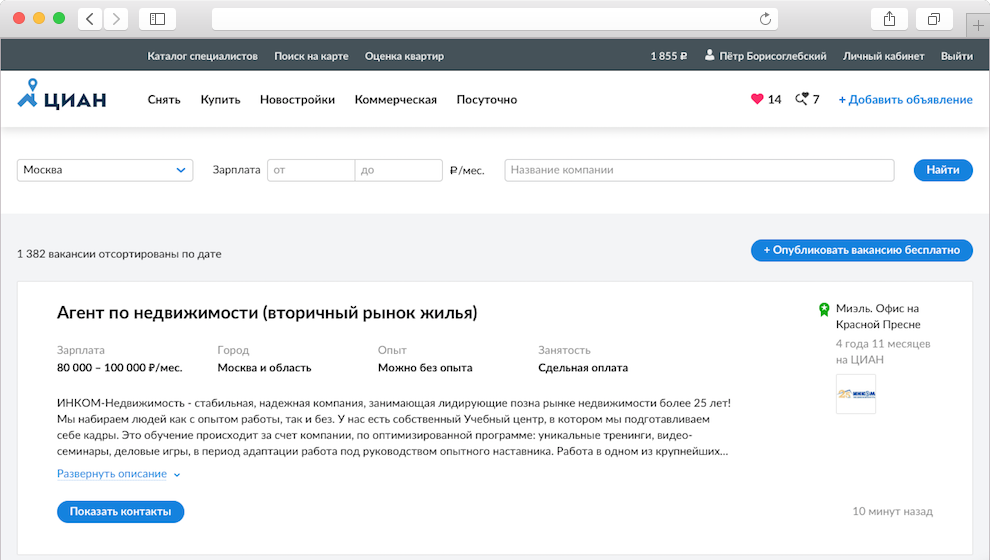Image resolution: width=990 pixels, height=560 pixels.
Task: Click 'Москва и область' city value
Action: click(x=264, y=367)
